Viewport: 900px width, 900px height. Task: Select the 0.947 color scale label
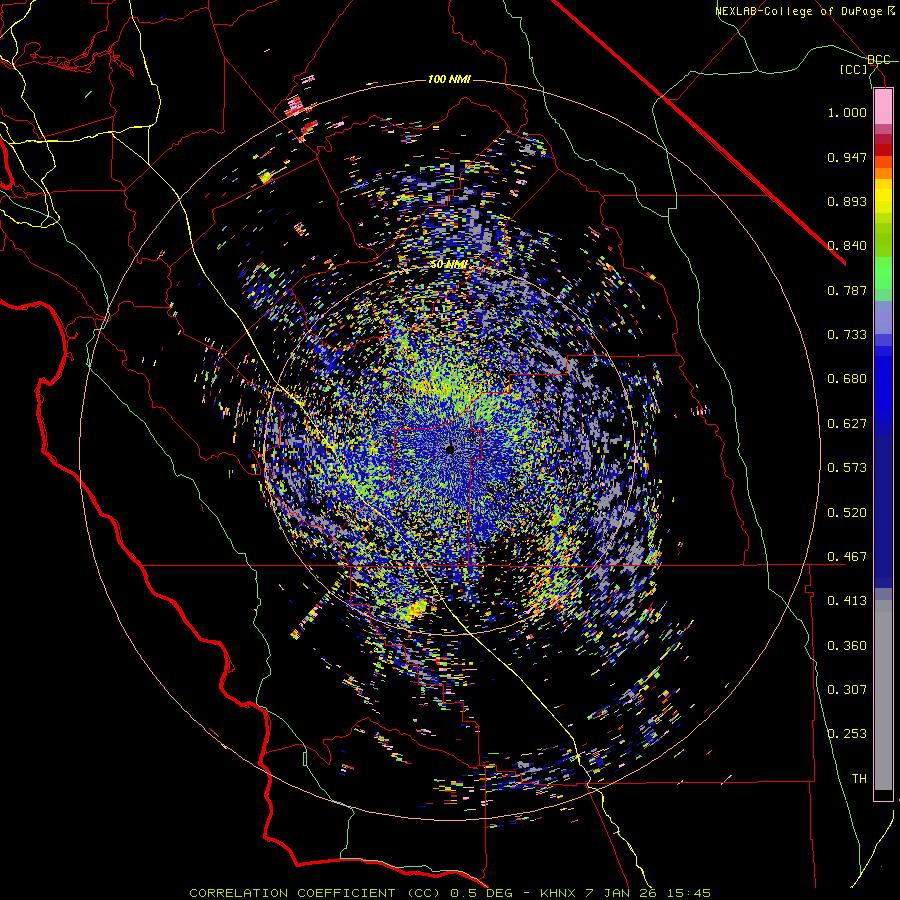847,157
